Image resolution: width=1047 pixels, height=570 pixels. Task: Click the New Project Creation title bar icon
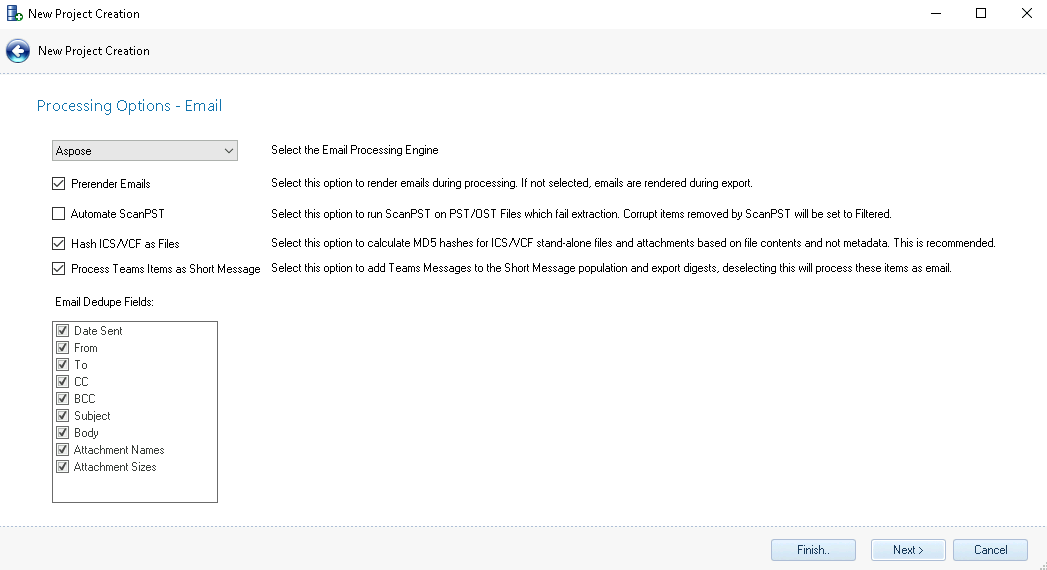[x=14, y=14]
